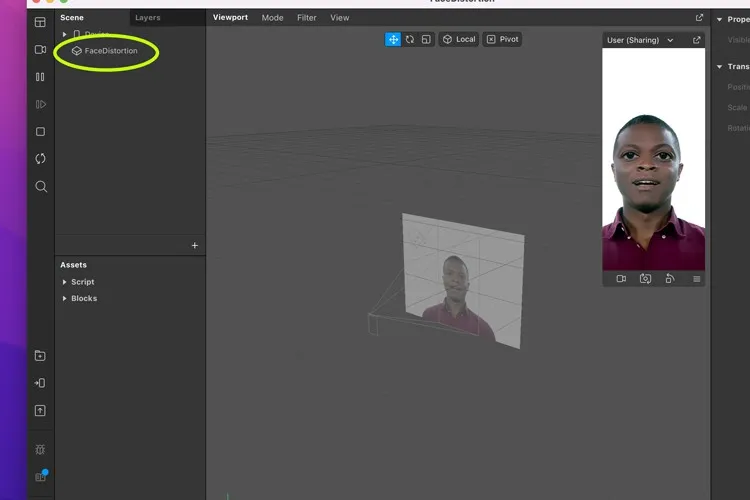
Task: Click the add object plus button
Action: click(194, 245)
